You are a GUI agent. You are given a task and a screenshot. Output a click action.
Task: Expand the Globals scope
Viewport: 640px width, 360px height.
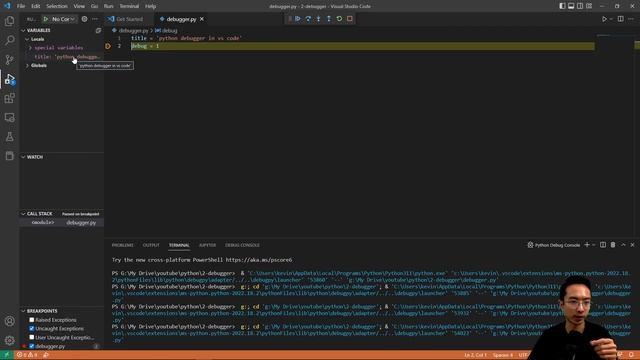(x=38, y=65)
